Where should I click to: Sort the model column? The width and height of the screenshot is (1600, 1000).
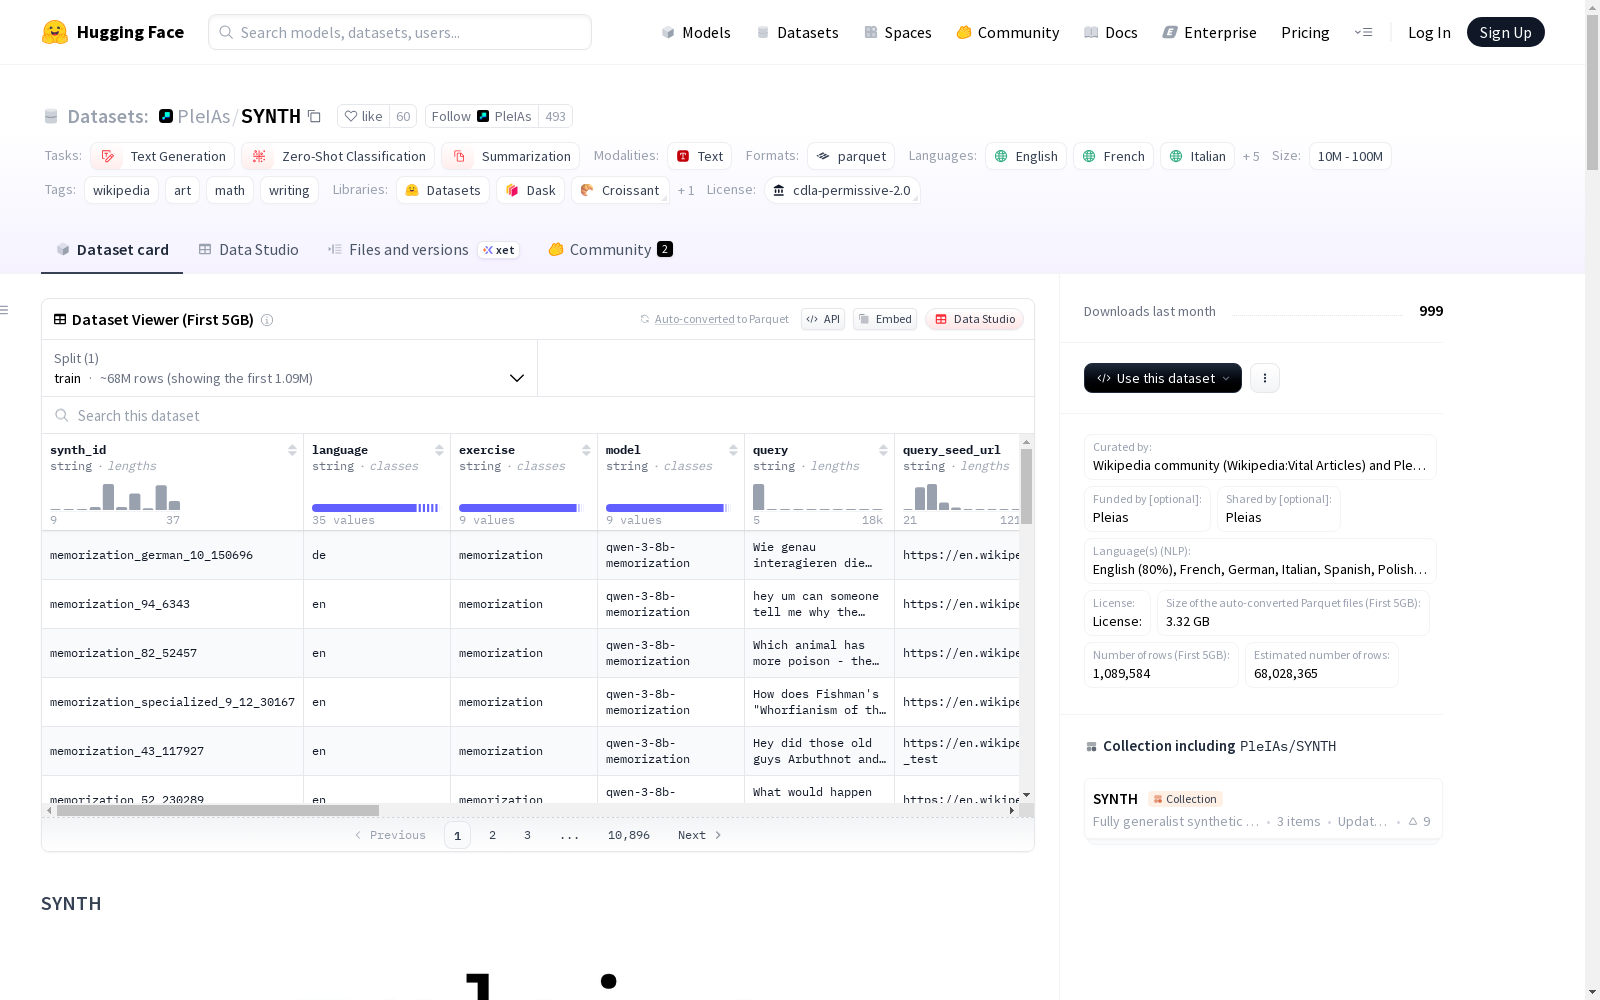pyautogui.click(x=733, y=450)
